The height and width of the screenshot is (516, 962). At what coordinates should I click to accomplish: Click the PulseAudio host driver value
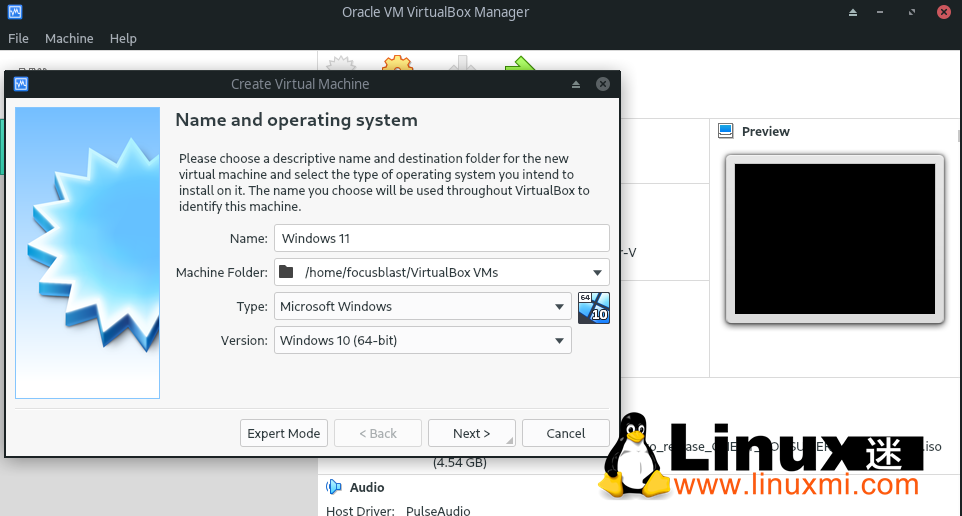[x=438, y=510]
